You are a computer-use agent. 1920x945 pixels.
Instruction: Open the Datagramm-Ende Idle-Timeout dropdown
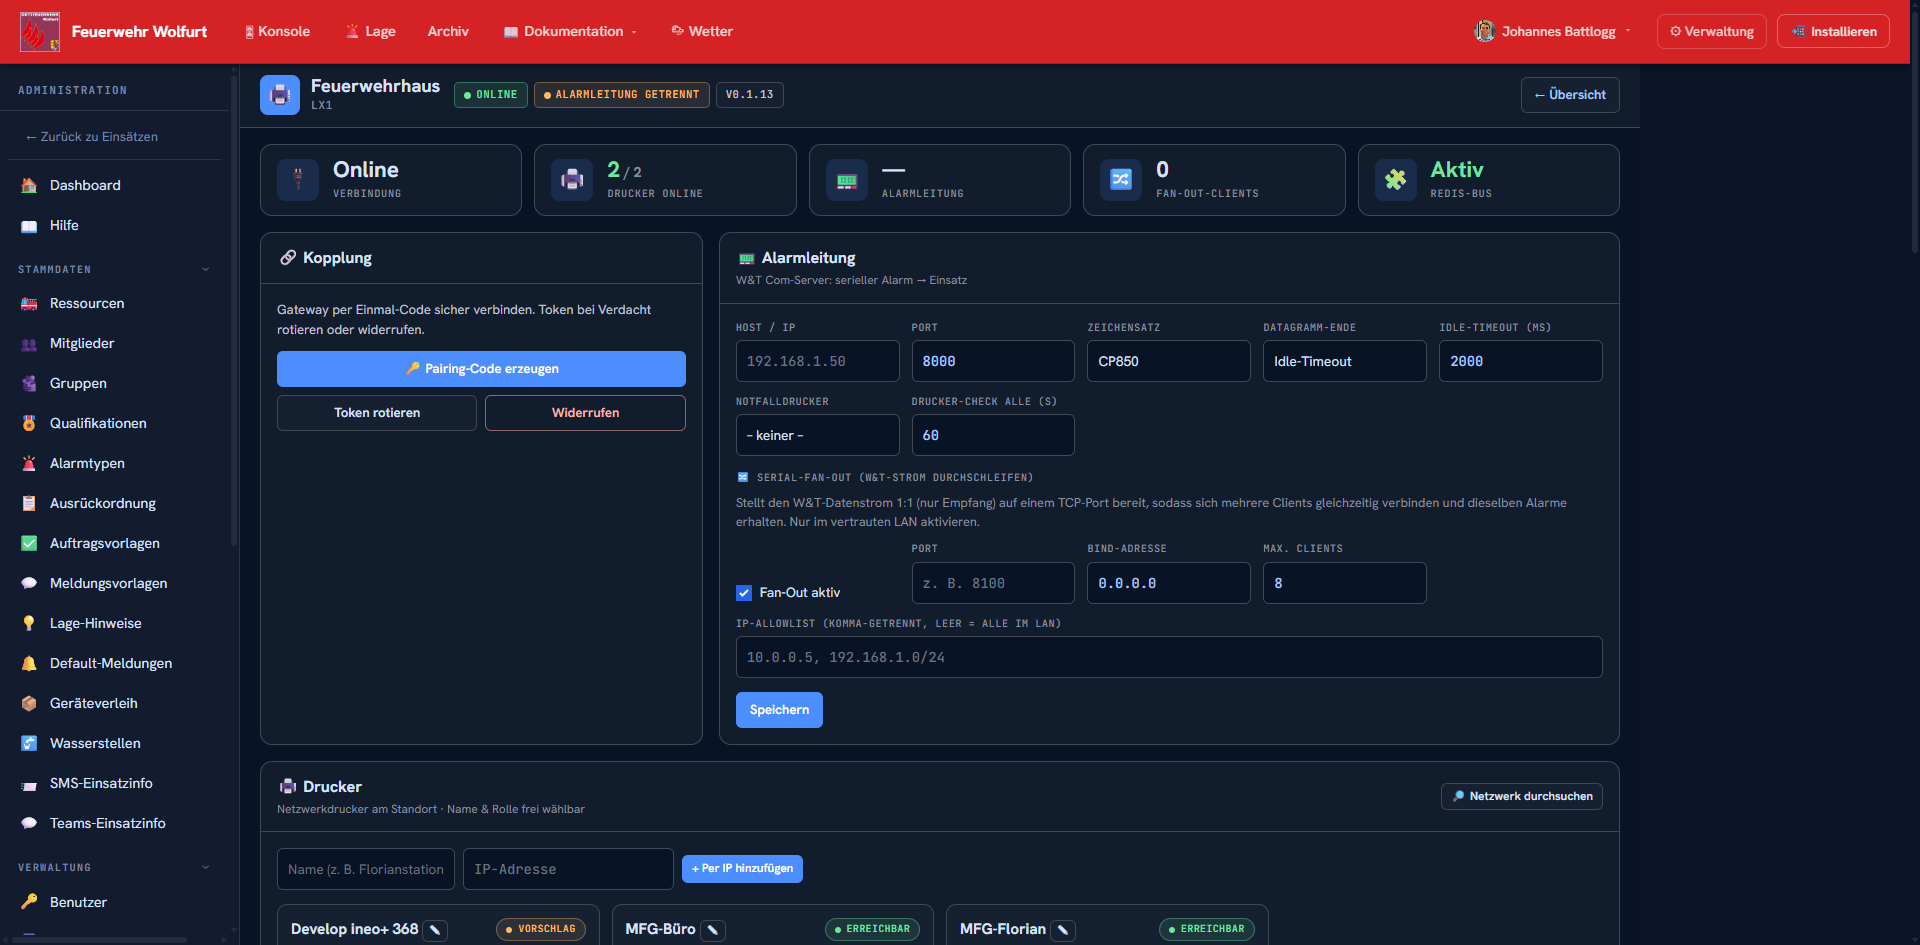click(1344, 361)
